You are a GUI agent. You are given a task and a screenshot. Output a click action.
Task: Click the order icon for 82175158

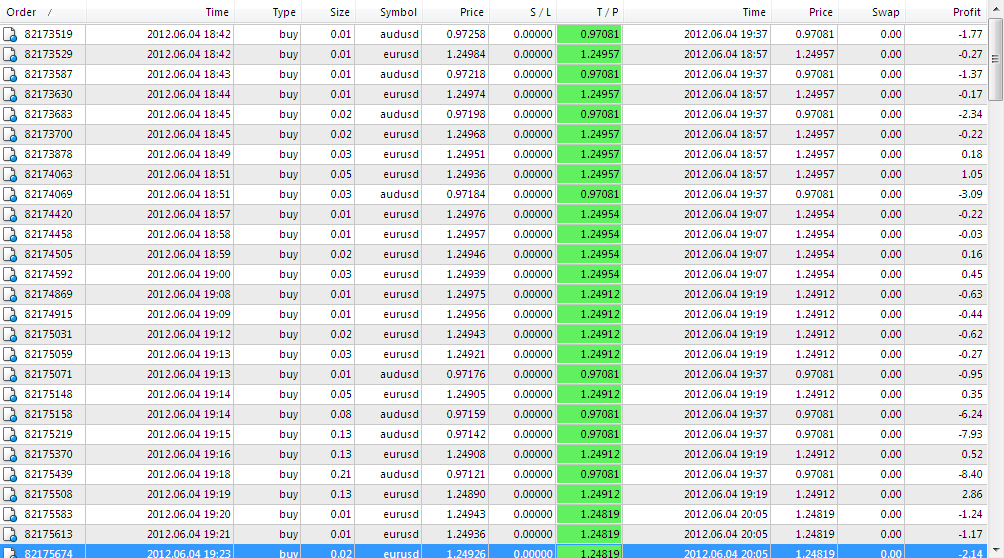point(10,414)
